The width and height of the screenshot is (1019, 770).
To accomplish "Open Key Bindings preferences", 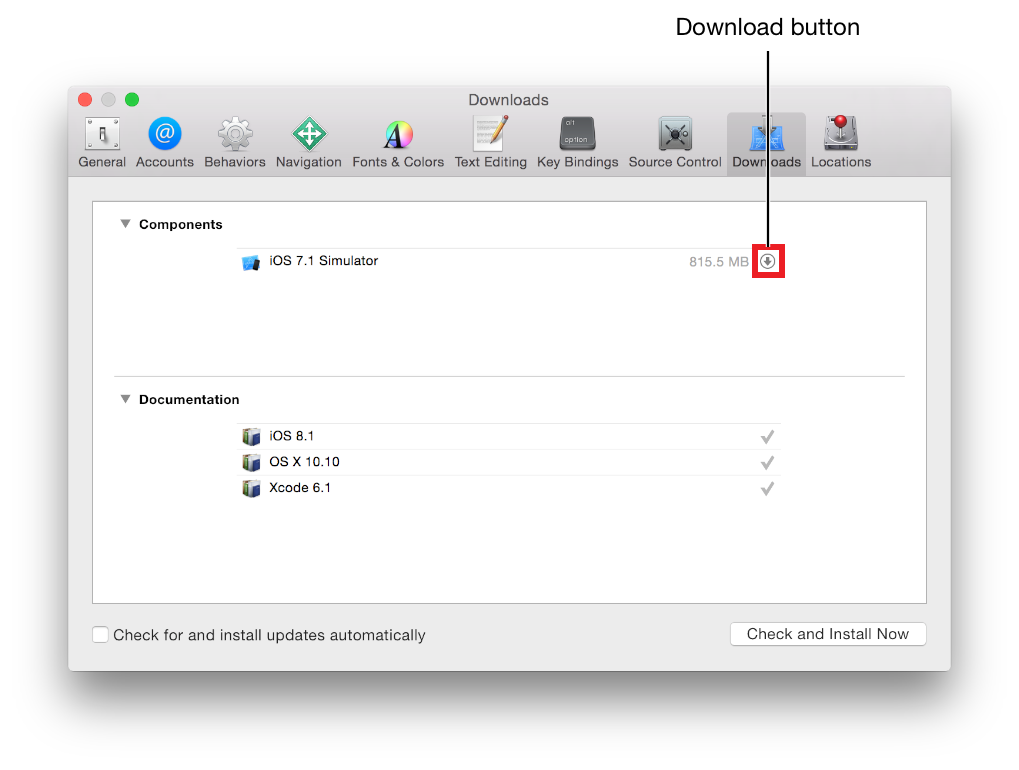I will coord(577,141).
